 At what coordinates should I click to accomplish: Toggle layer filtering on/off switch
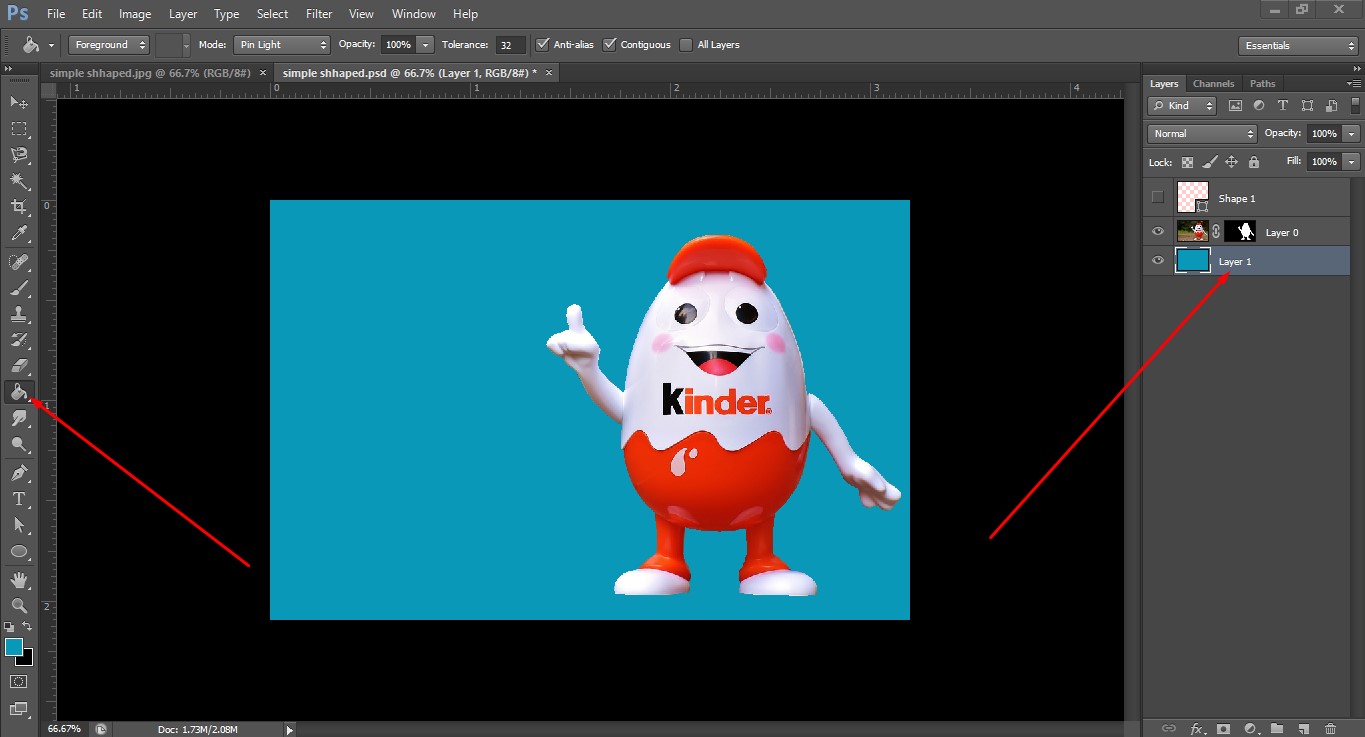pos(1355,105)
